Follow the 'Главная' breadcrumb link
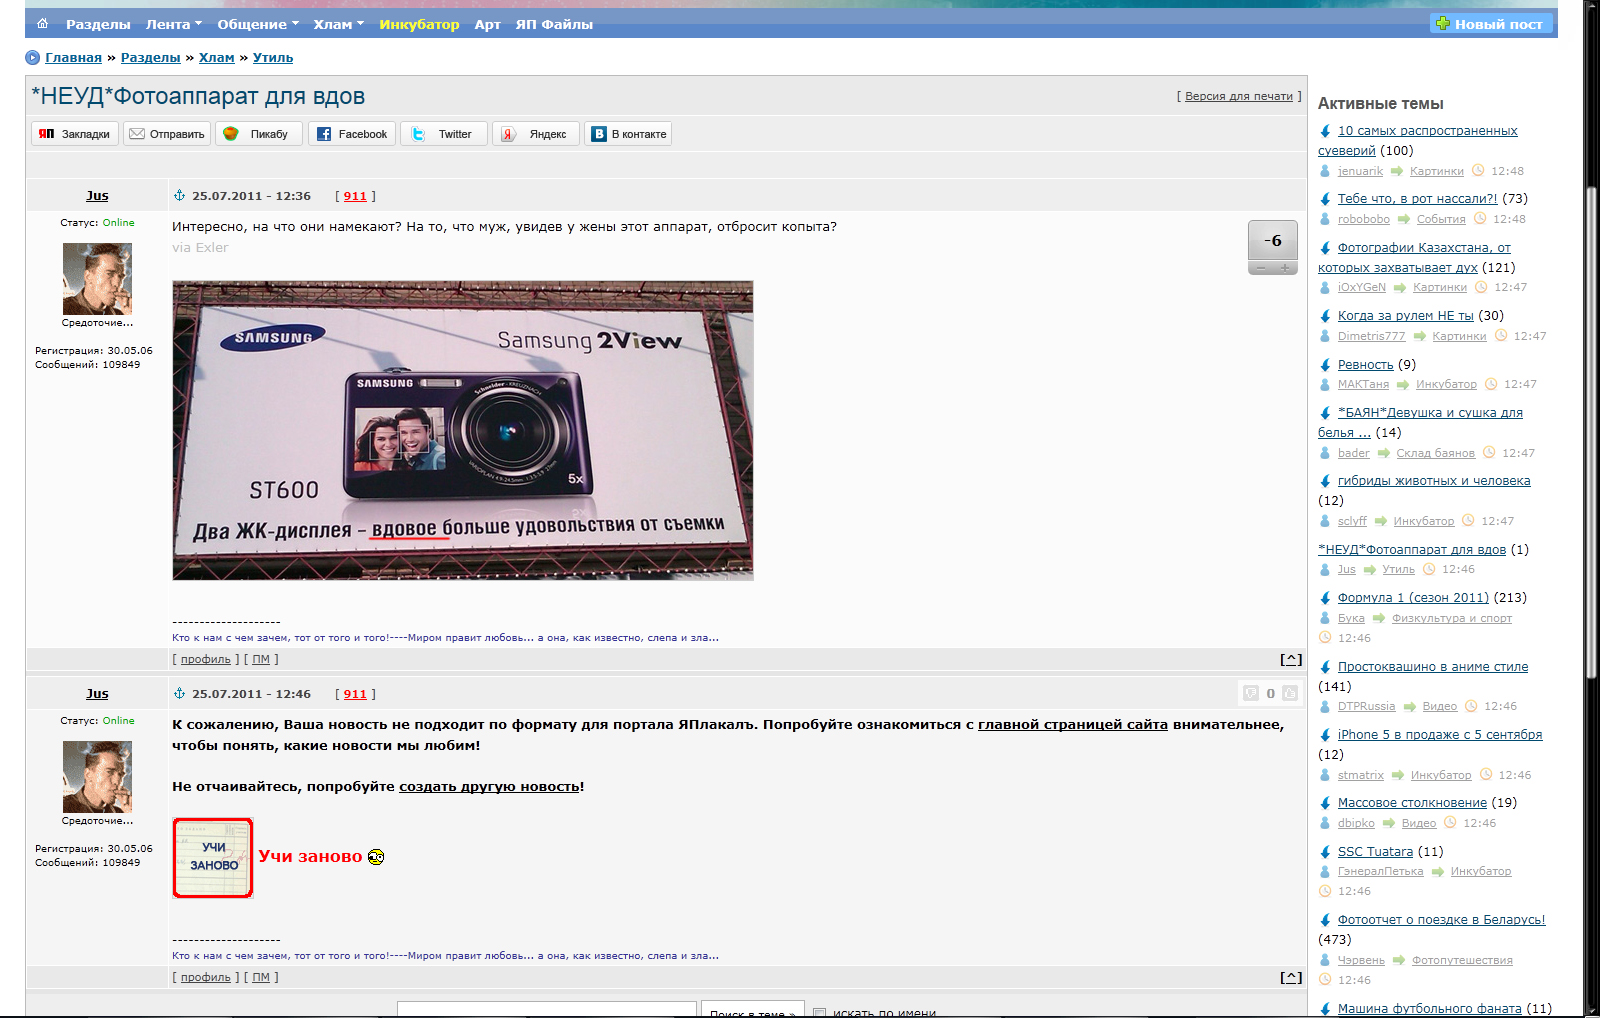This screenshot has height=1018, width=1600. point(73,58)
